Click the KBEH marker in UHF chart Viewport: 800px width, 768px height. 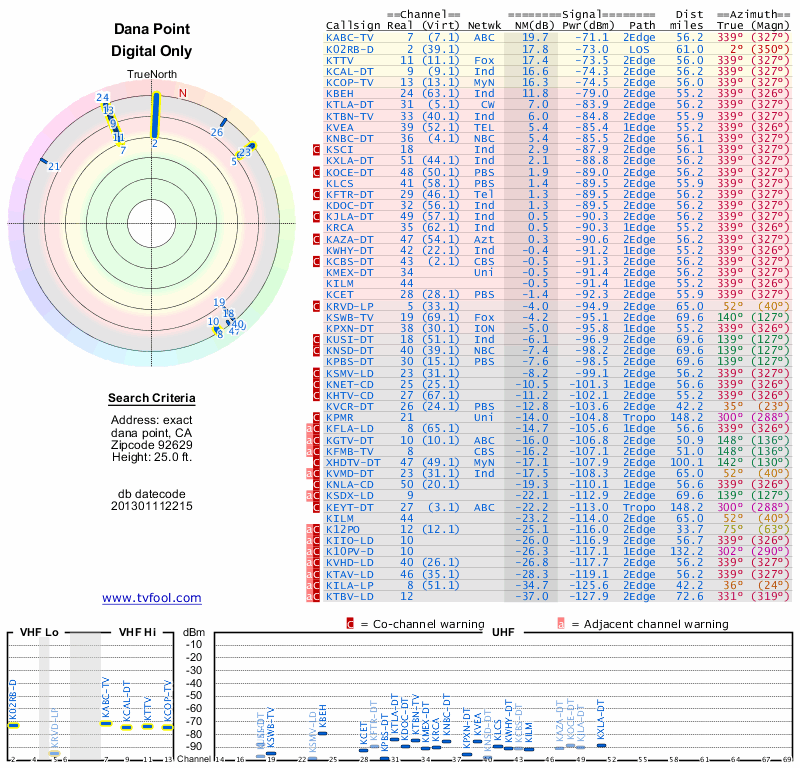[322, 733]
